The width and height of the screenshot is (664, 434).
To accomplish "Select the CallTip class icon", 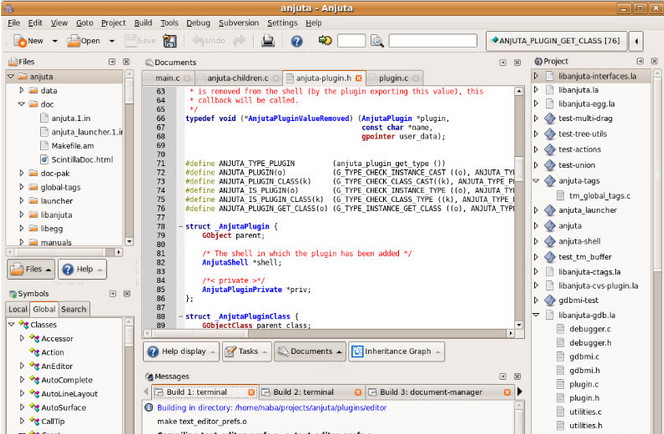I will [x=34, y=421].
